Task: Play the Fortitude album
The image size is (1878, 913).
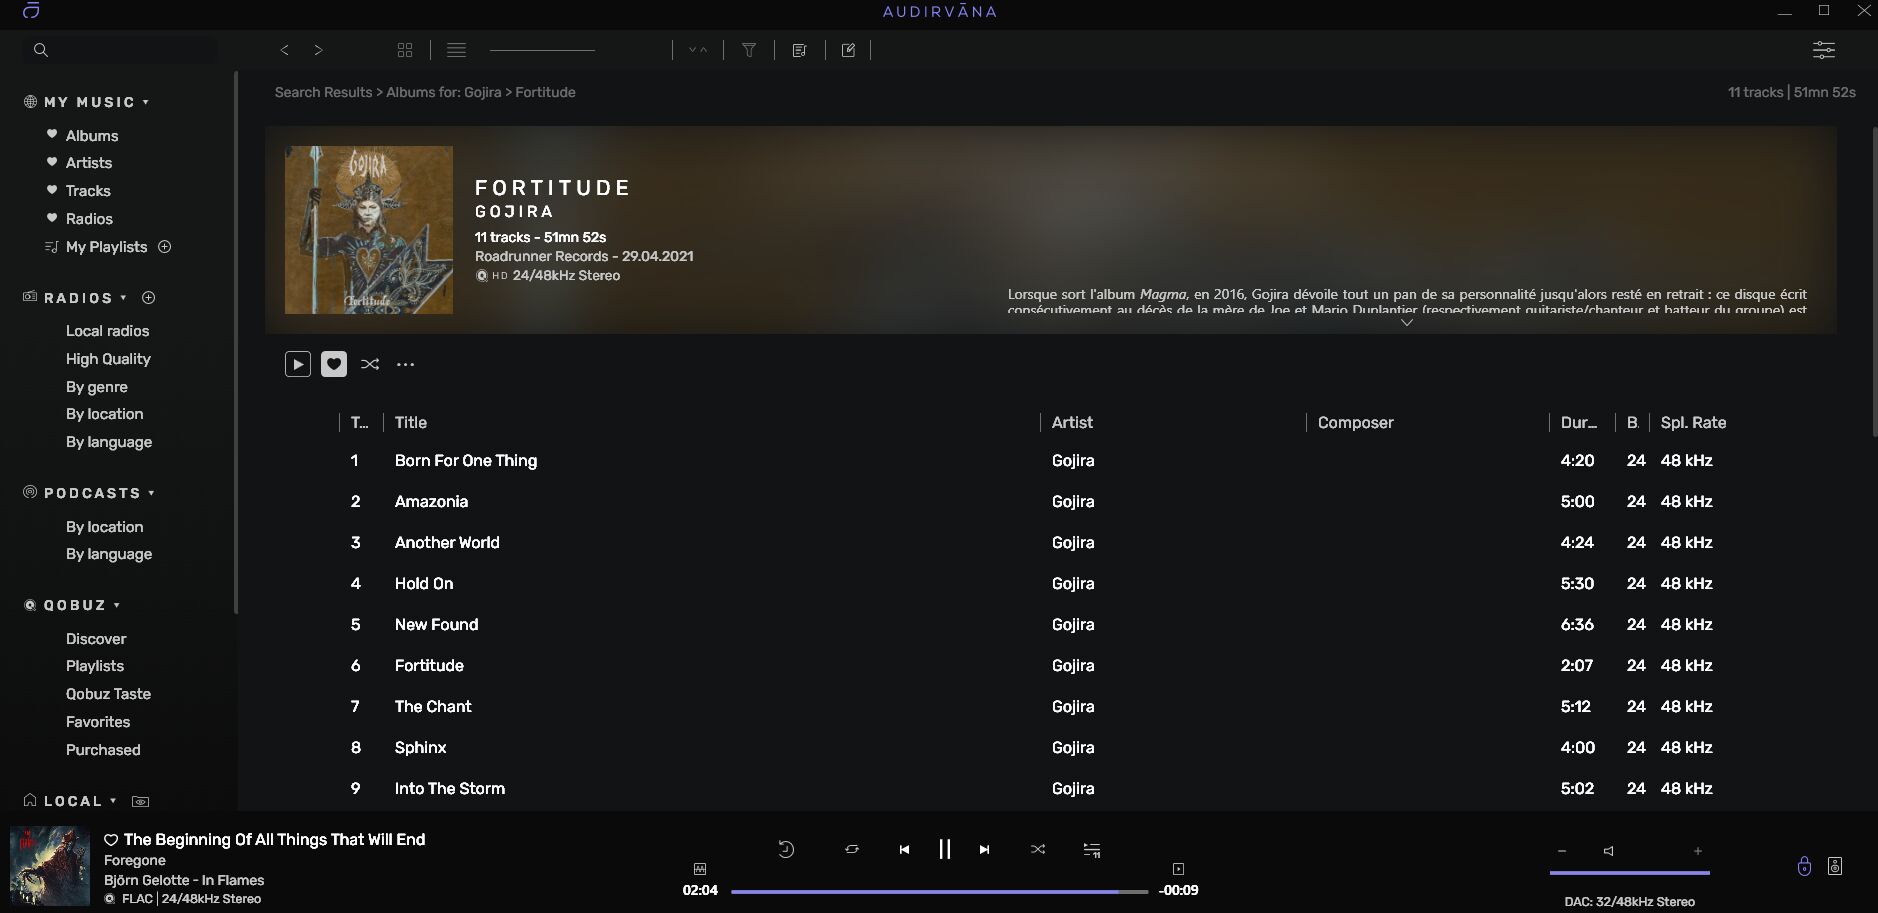Action: click(298, 364)
